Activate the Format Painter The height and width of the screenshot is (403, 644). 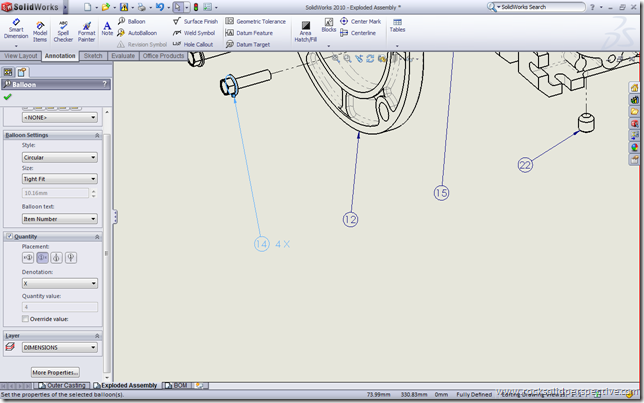click(86, 32)
